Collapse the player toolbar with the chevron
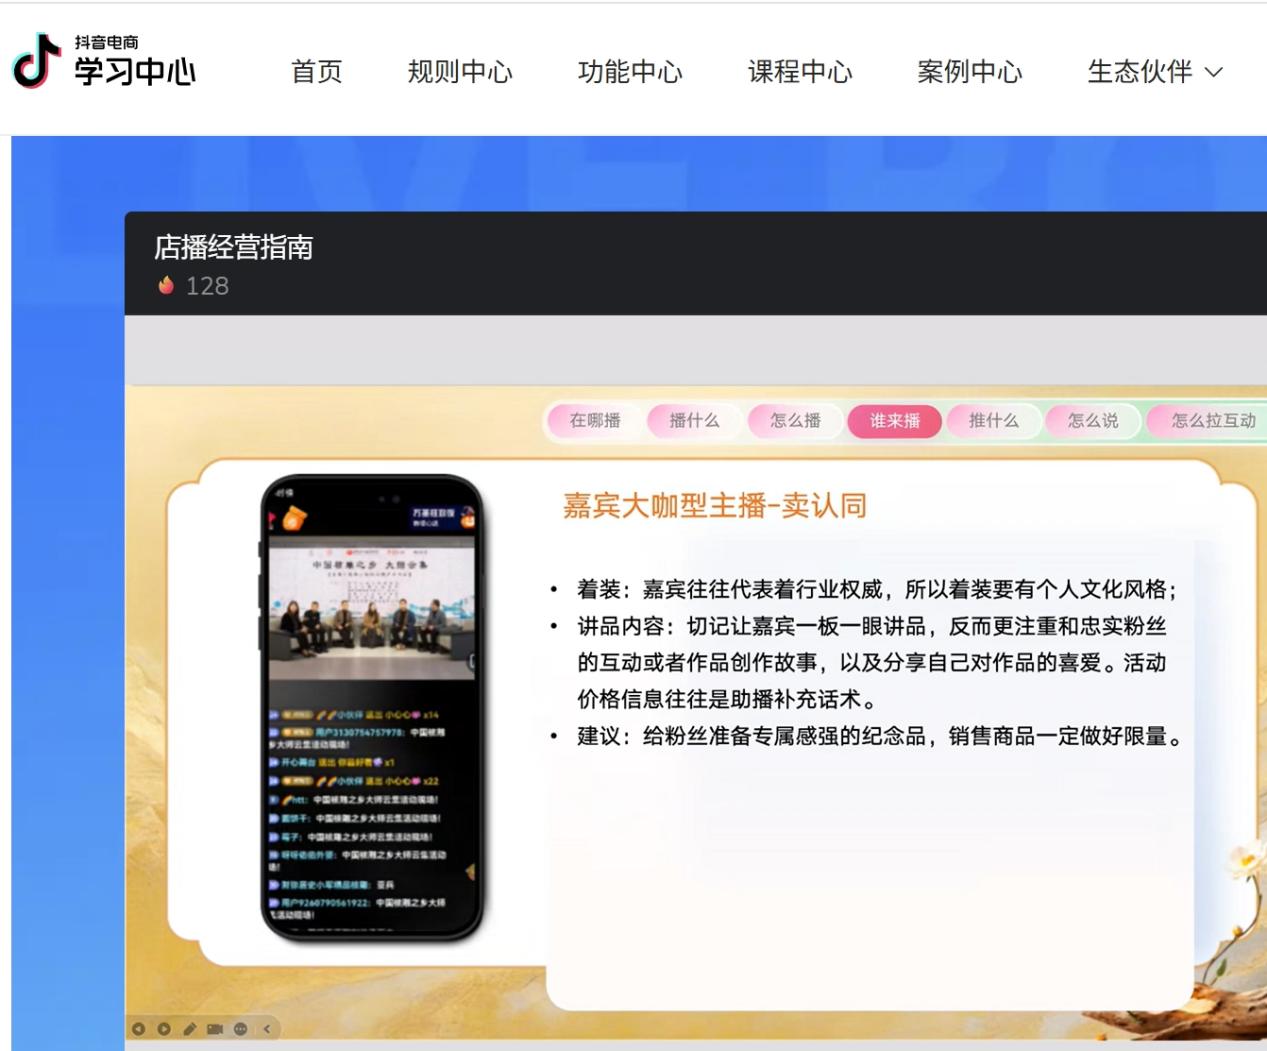The height and width of the screenshot is (1051, 1267). [x=266, y=1029]
